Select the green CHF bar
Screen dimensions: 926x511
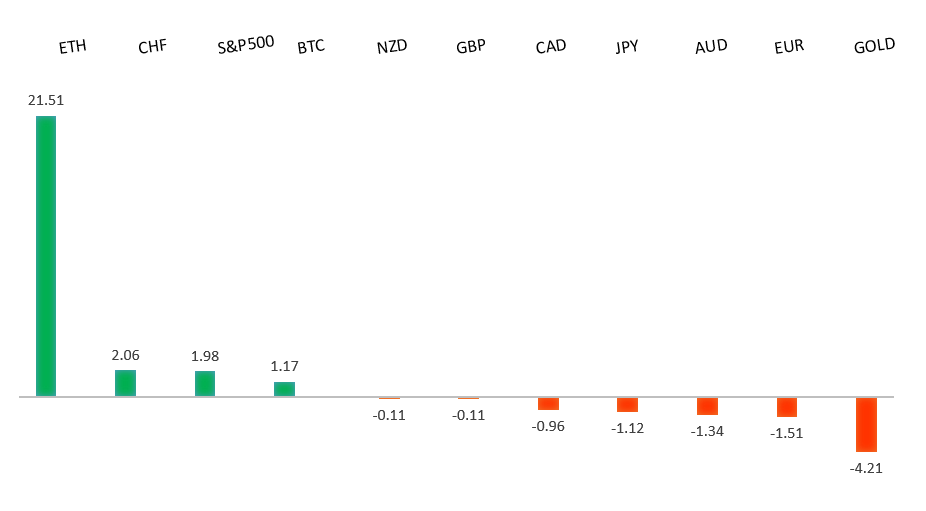click(x=125, y=383)
